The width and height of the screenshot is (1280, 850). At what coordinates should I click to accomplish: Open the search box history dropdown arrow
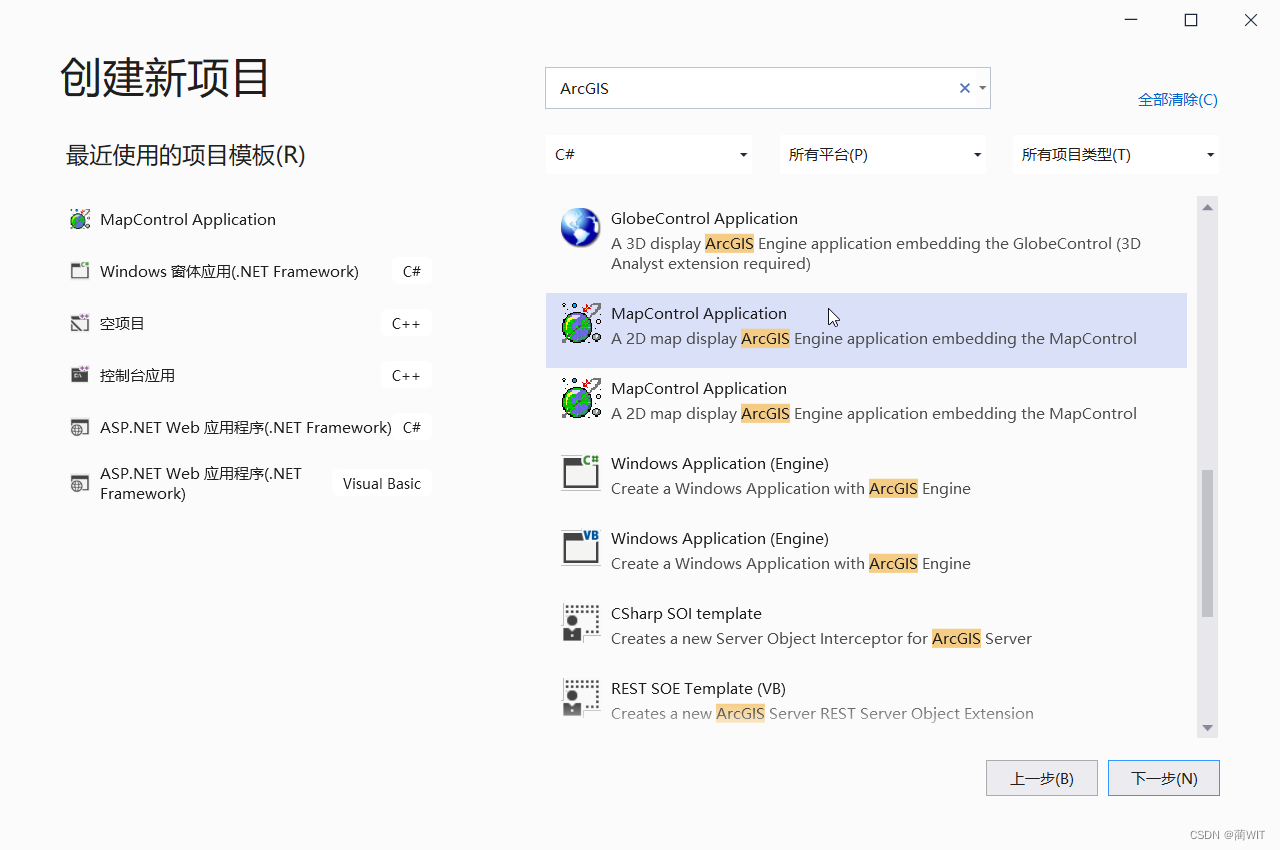983,88
